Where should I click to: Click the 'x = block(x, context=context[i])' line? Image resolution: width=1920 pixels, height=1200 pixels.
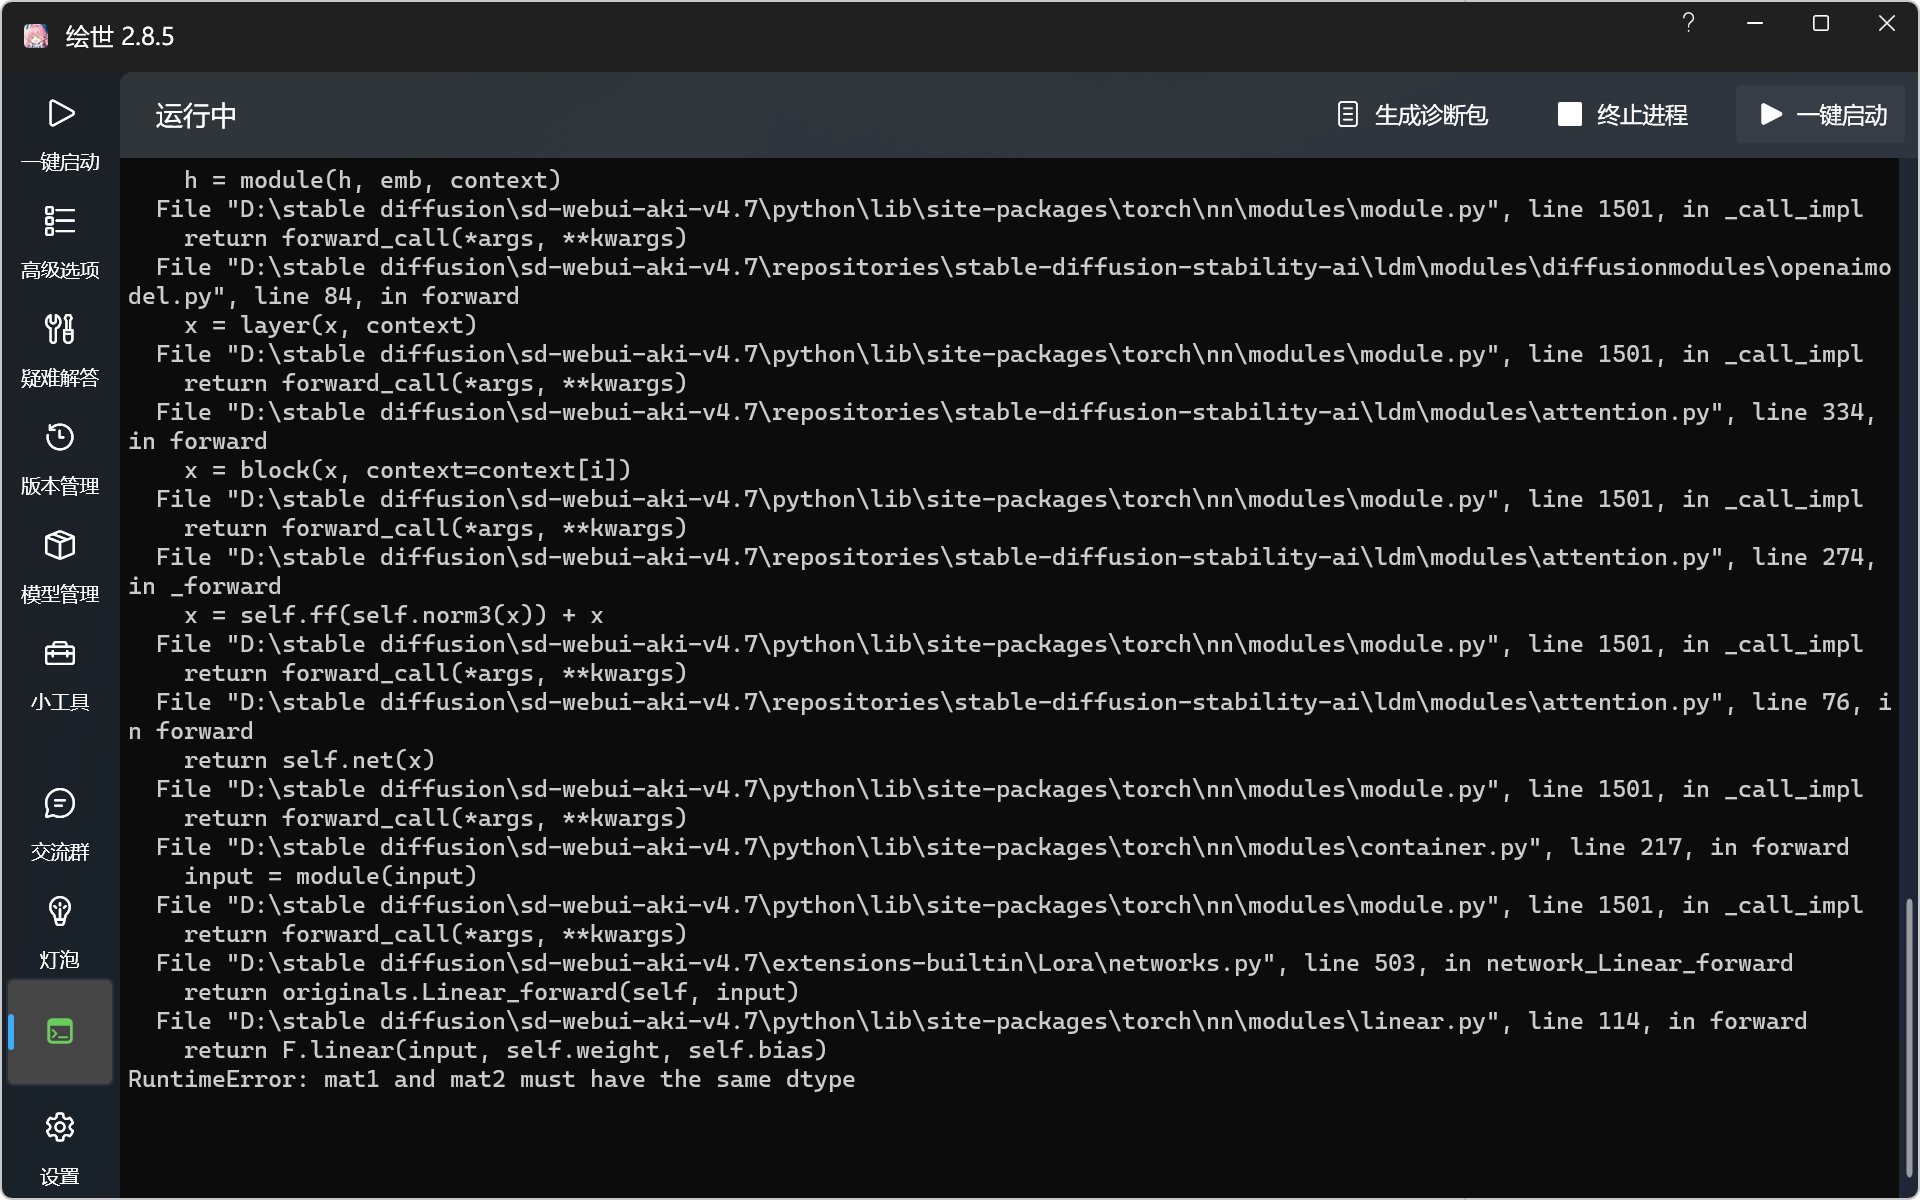tap(407, 470)
